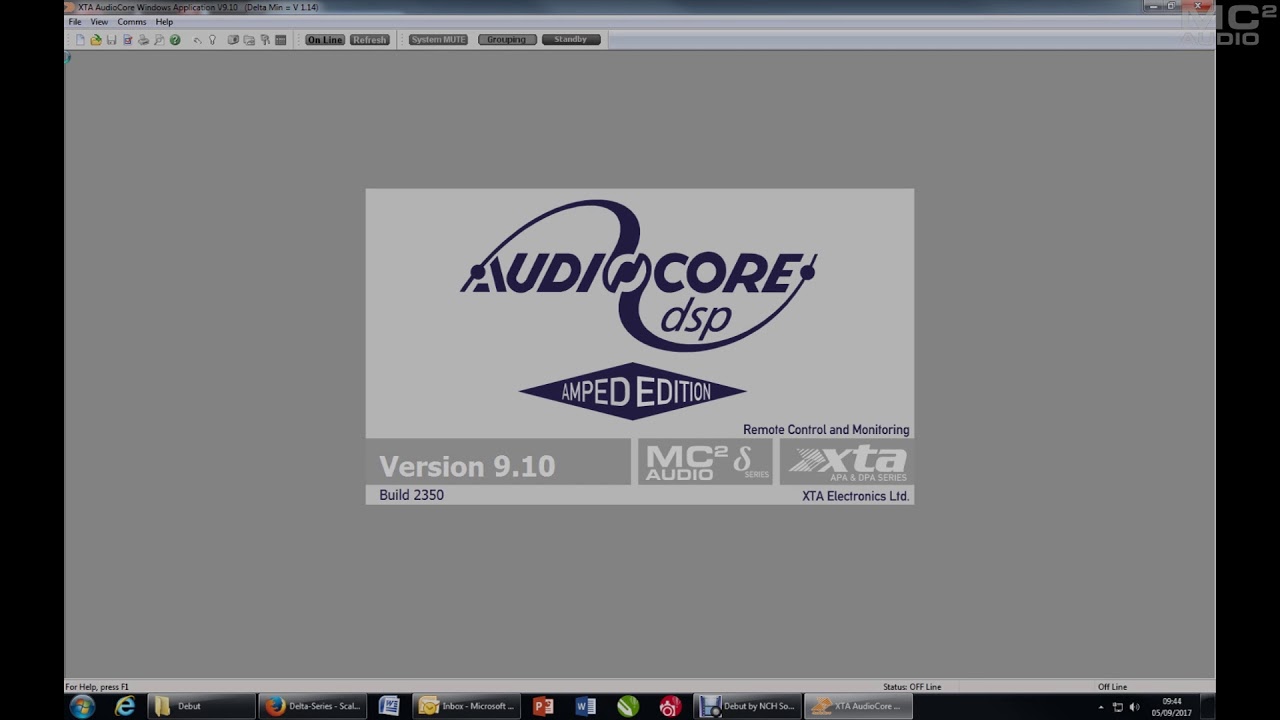Click the Standby button
1280x720 pixels.
[x=571, y=40]
